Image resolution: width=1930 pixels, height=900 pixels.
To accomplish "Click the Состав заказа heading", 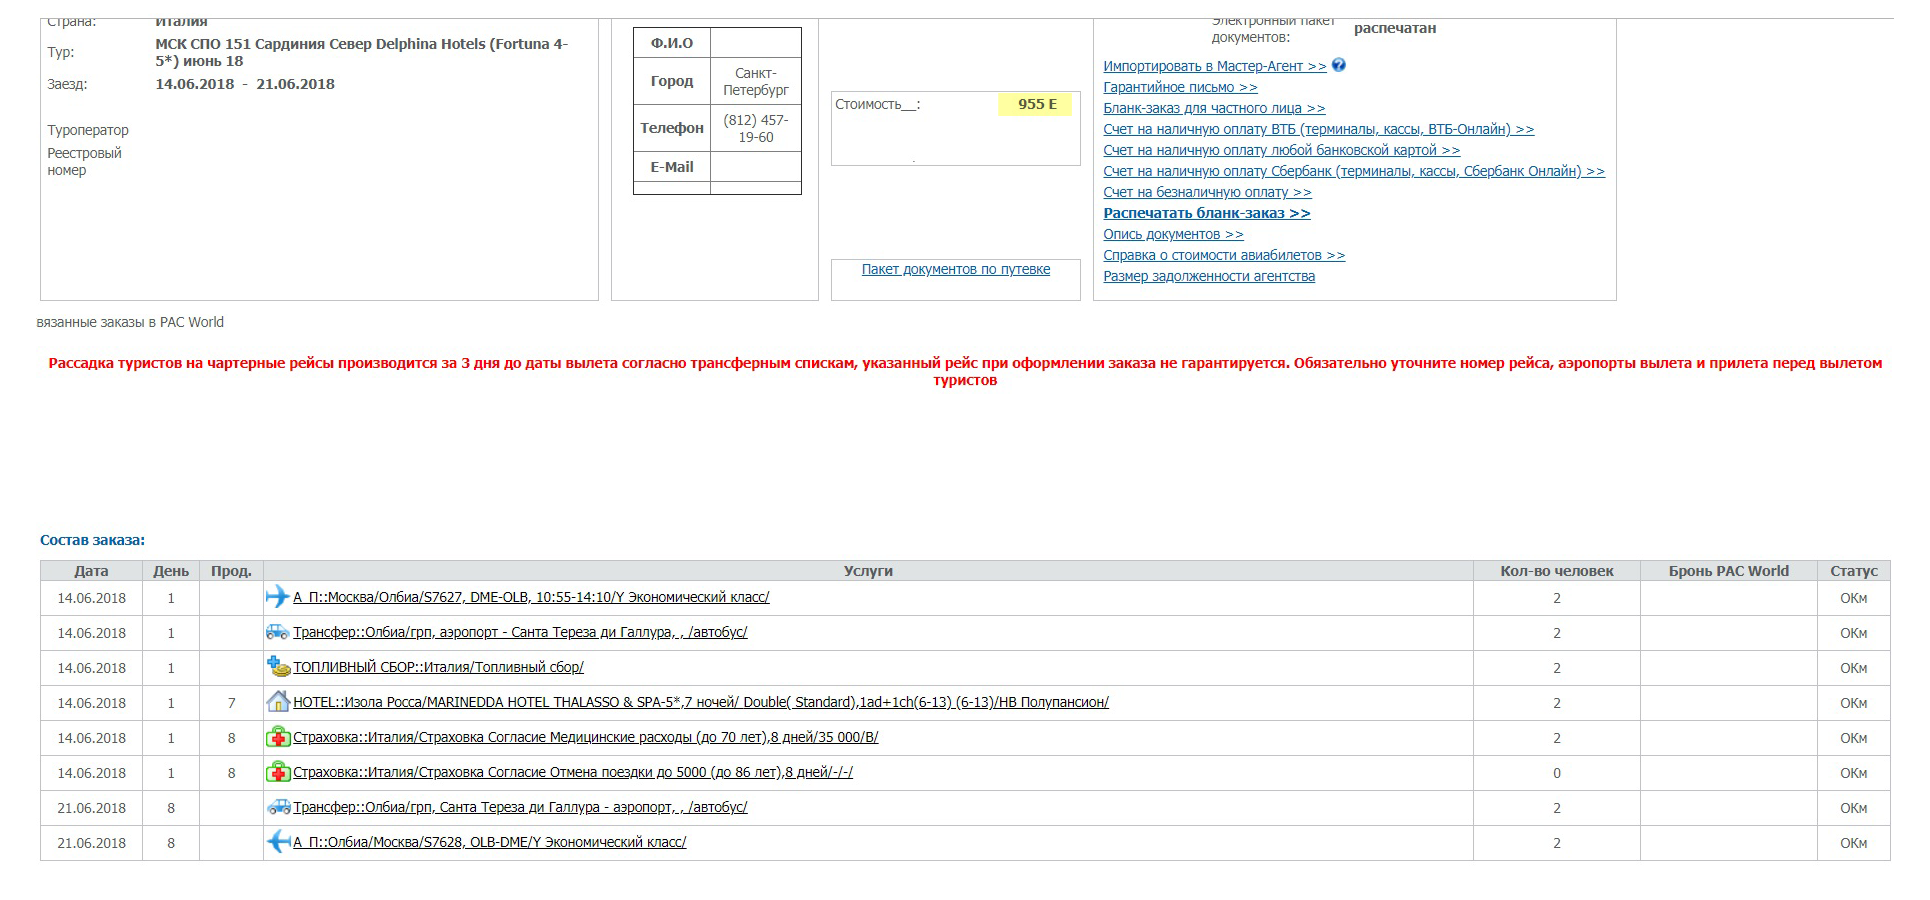I will [x=92, y=540].
